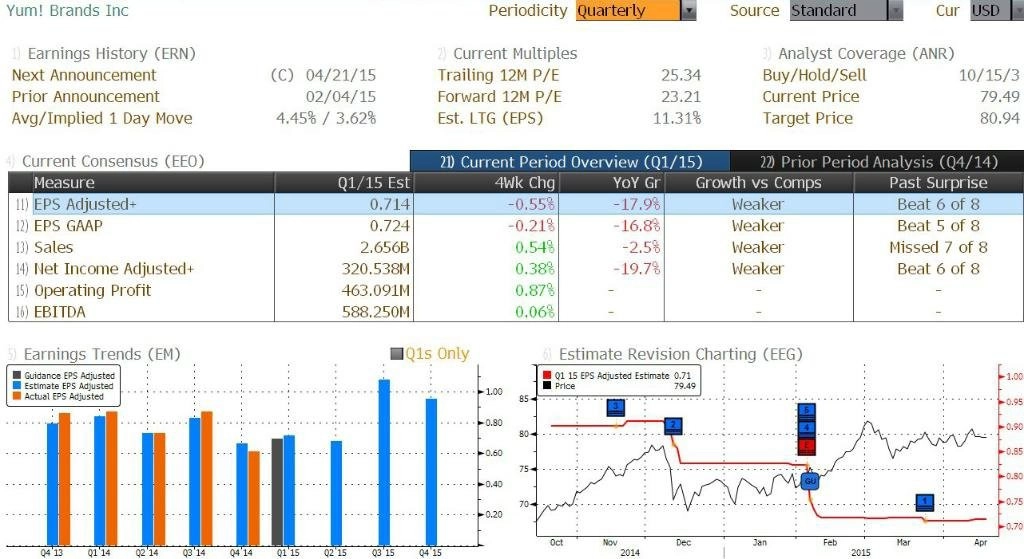Screen dimensions: 1024x559
Task: Select the Operating Profit row
Action: [516, 291]
